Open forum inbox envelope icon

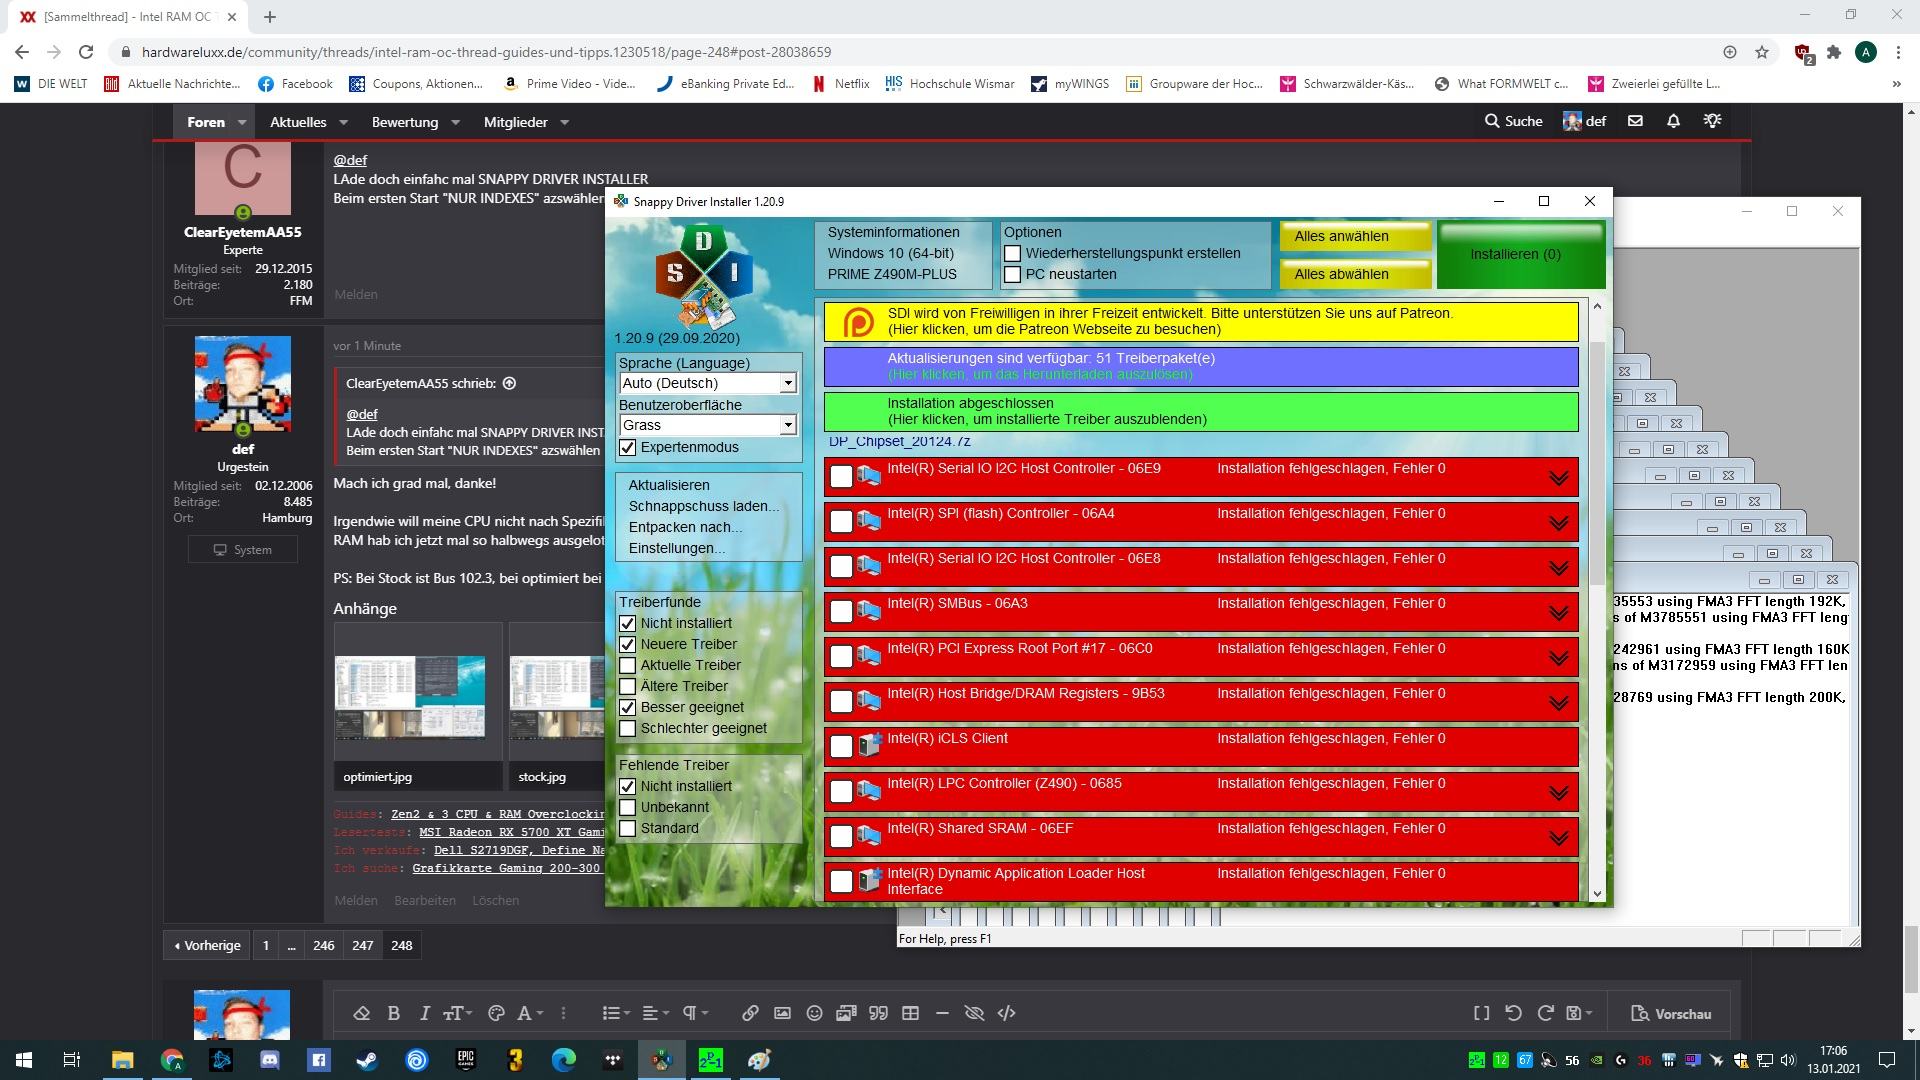click(1635, 121)
